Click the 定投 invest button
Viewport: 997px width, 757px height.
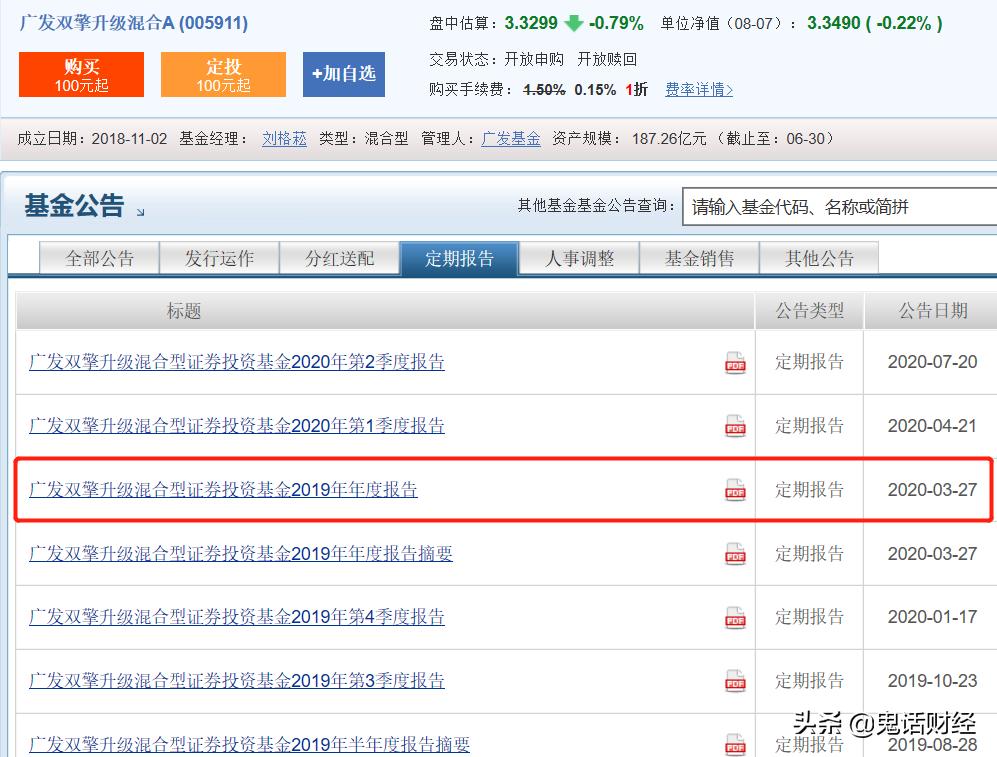(x=222, y=74)
